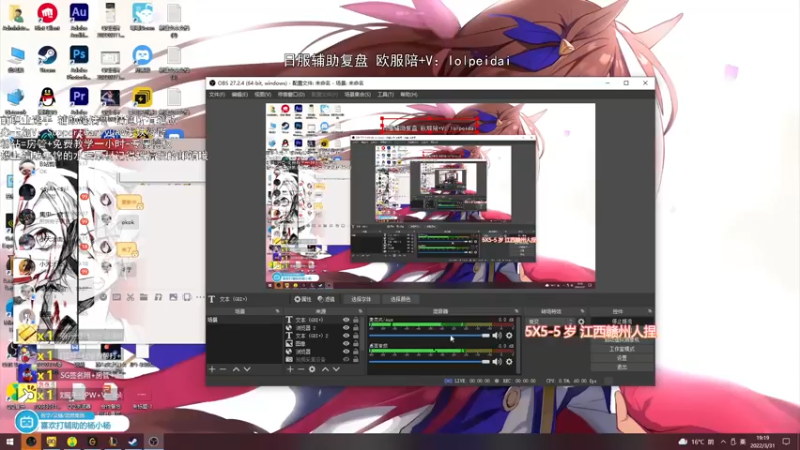
Task: Add a new scene with the plus button under the scene list
Action: [212, 369]
